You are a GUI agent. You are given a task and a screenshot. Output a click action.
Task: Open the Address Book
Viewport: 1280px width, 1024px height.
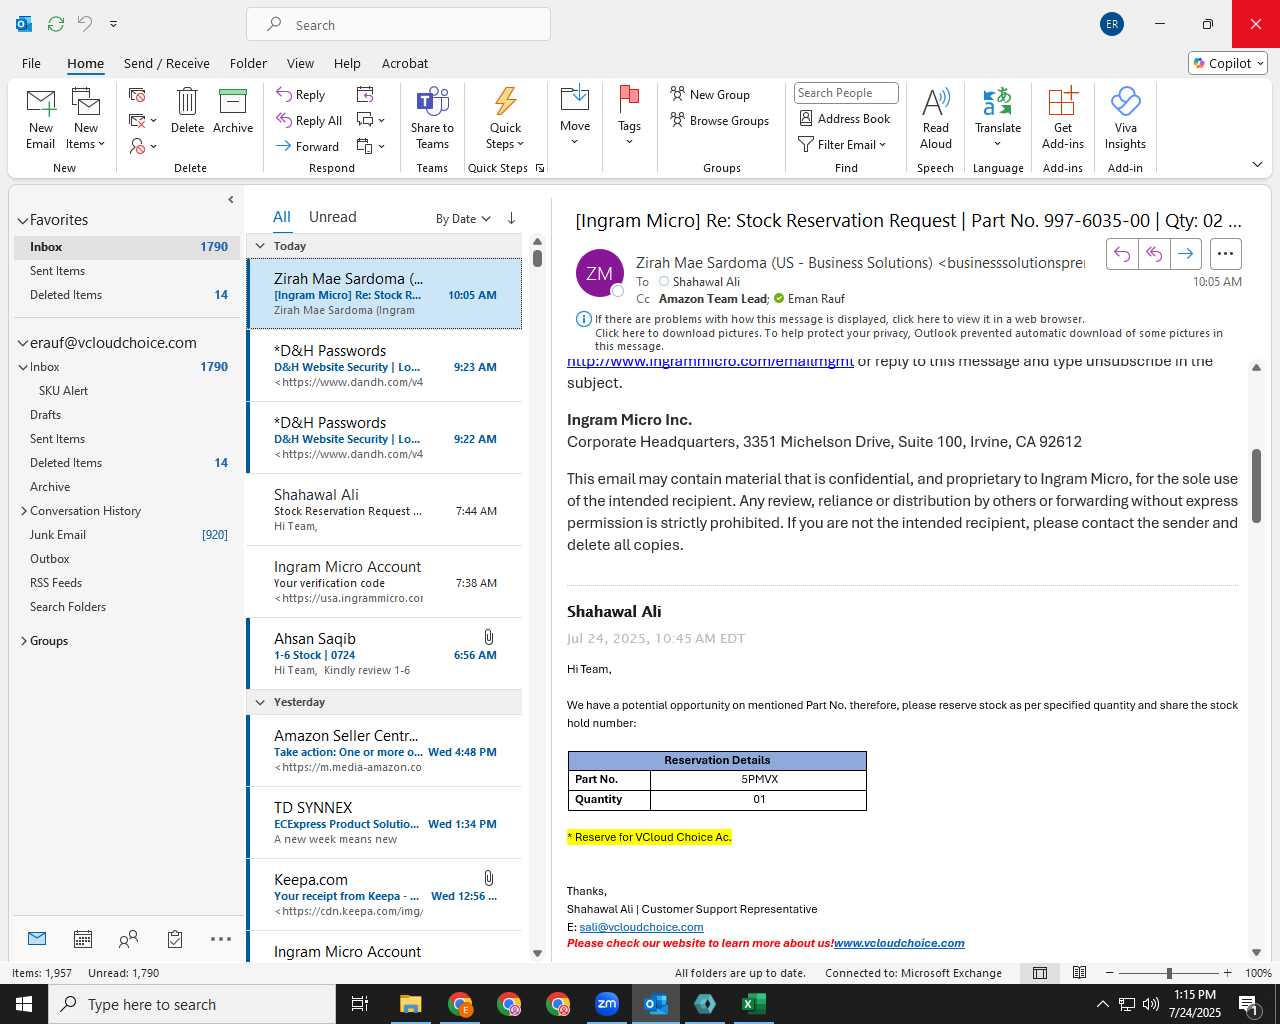[x=845, y=118]
